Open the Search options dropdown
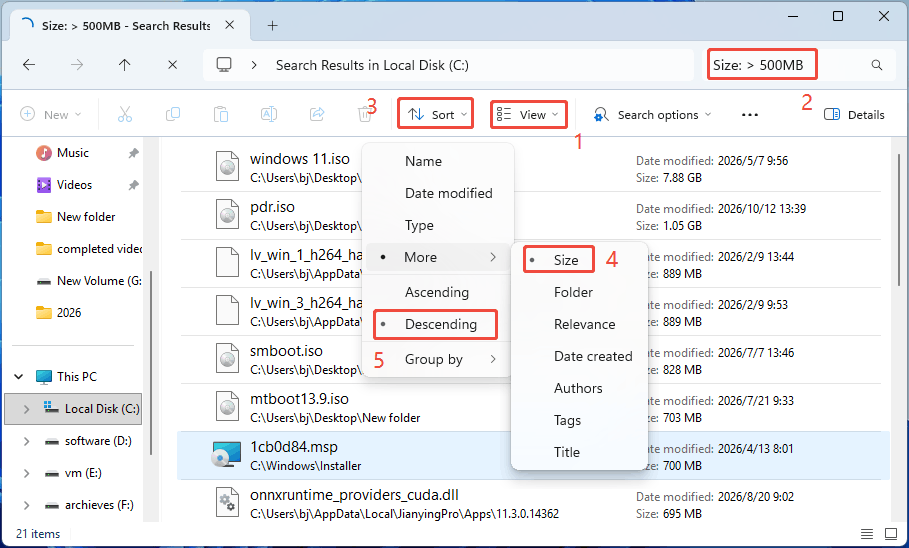 pyautogui.click(x=652, y=115)
